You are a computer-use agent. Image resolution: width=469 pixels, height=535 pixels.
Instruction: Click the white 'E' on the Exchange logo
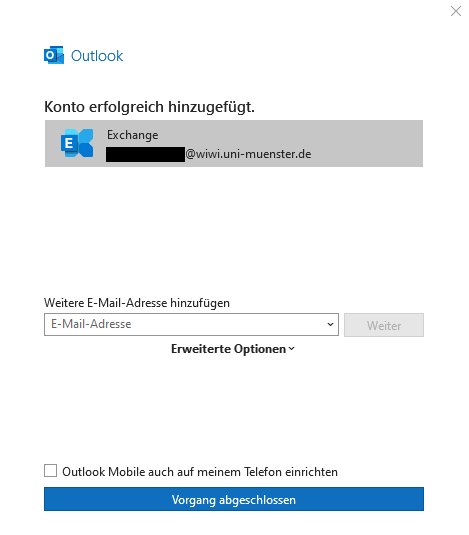[69, 143]
